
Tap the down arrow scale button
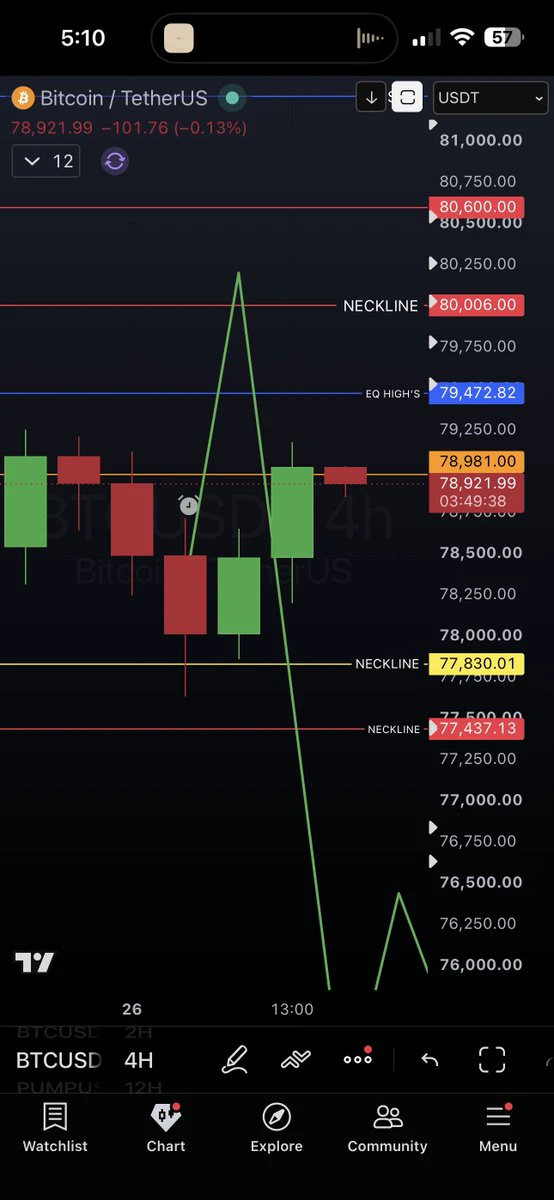[x=371, y=97]
